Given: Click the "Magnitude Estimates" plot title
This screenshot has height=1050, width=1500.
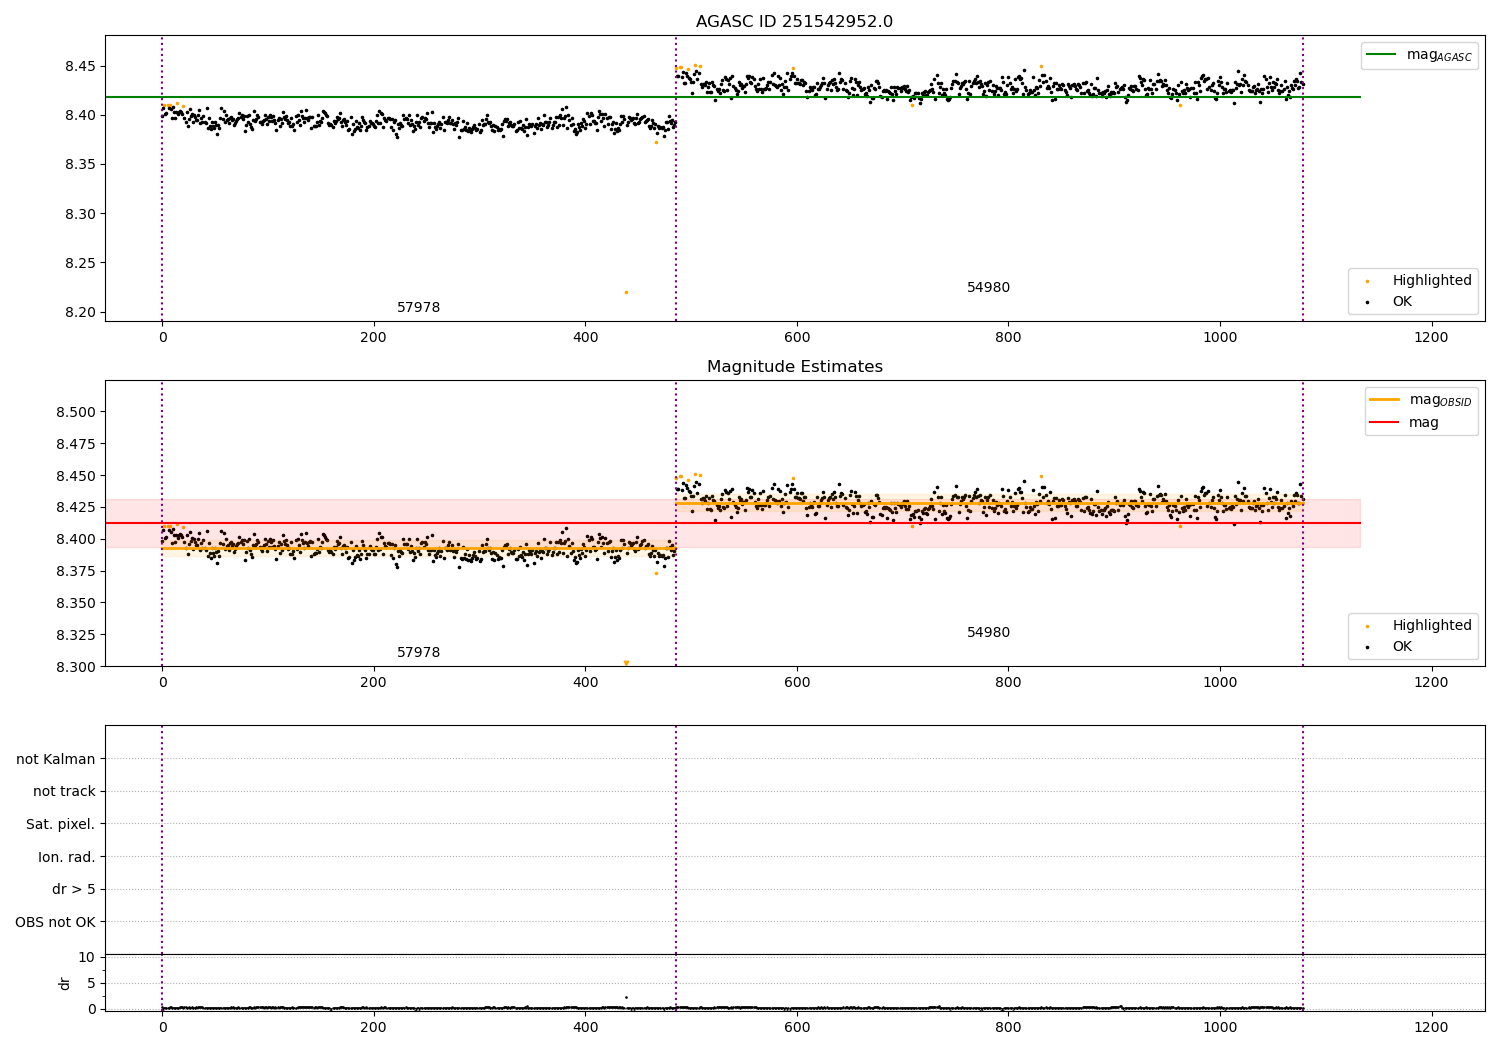Looking at the screenshot, I should [794, 367].
